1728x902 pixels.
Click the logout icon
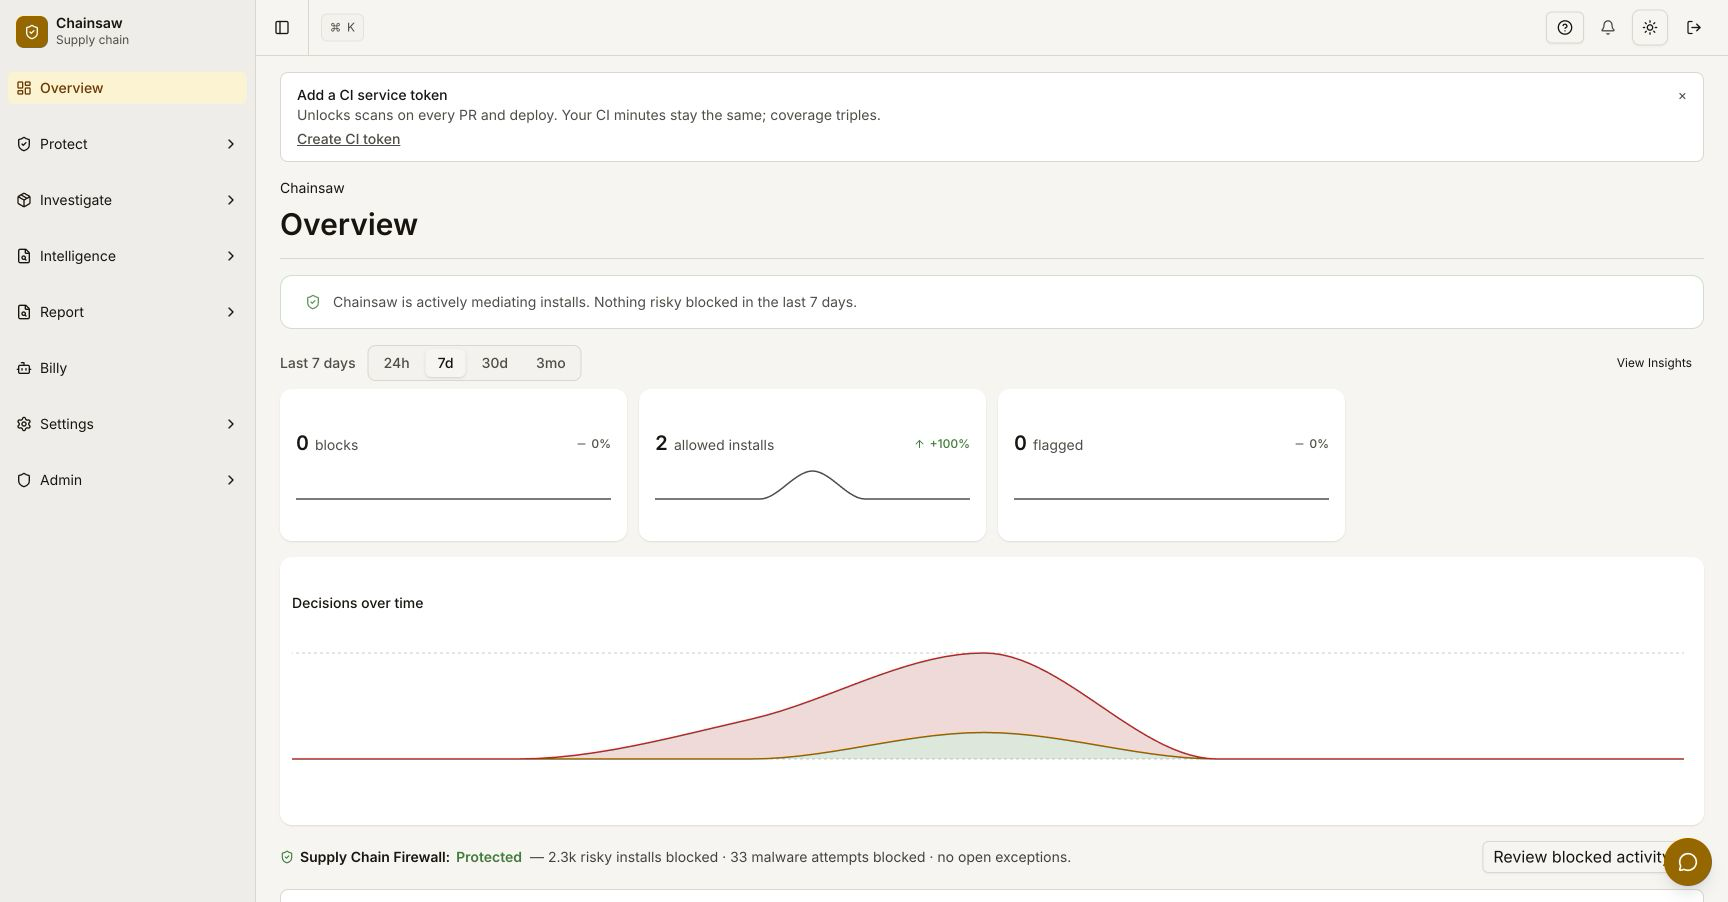tap(1694, 28)
